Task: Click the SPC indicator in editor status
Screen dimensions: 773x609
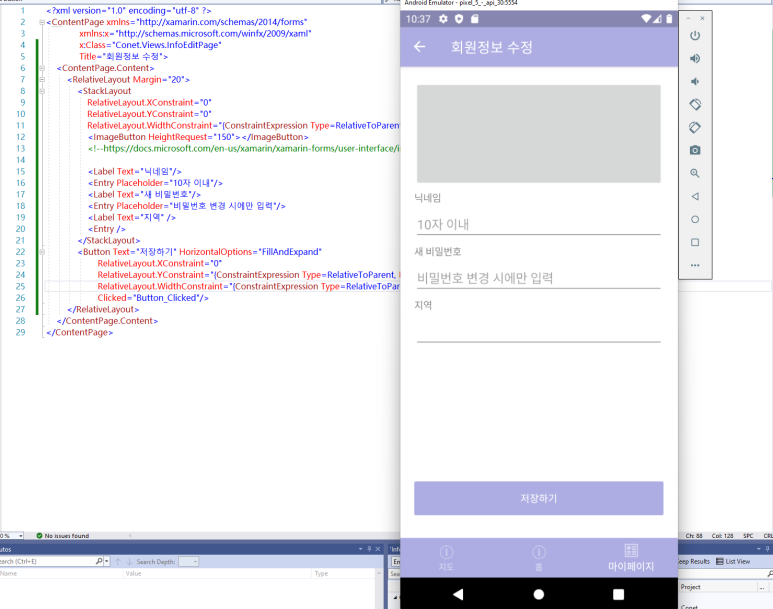Action: tap(748, 536)
